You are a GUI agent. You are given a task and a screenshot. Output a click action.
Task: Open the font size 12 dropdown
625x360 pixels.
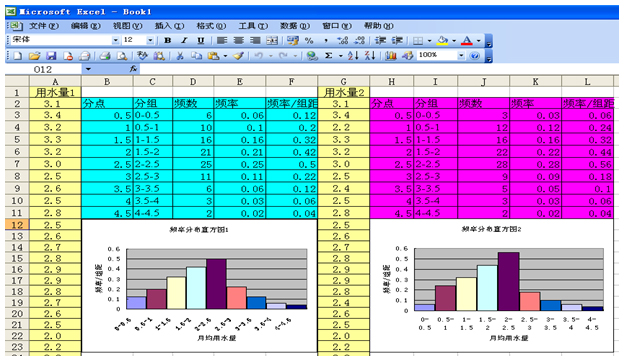(150, 40)
